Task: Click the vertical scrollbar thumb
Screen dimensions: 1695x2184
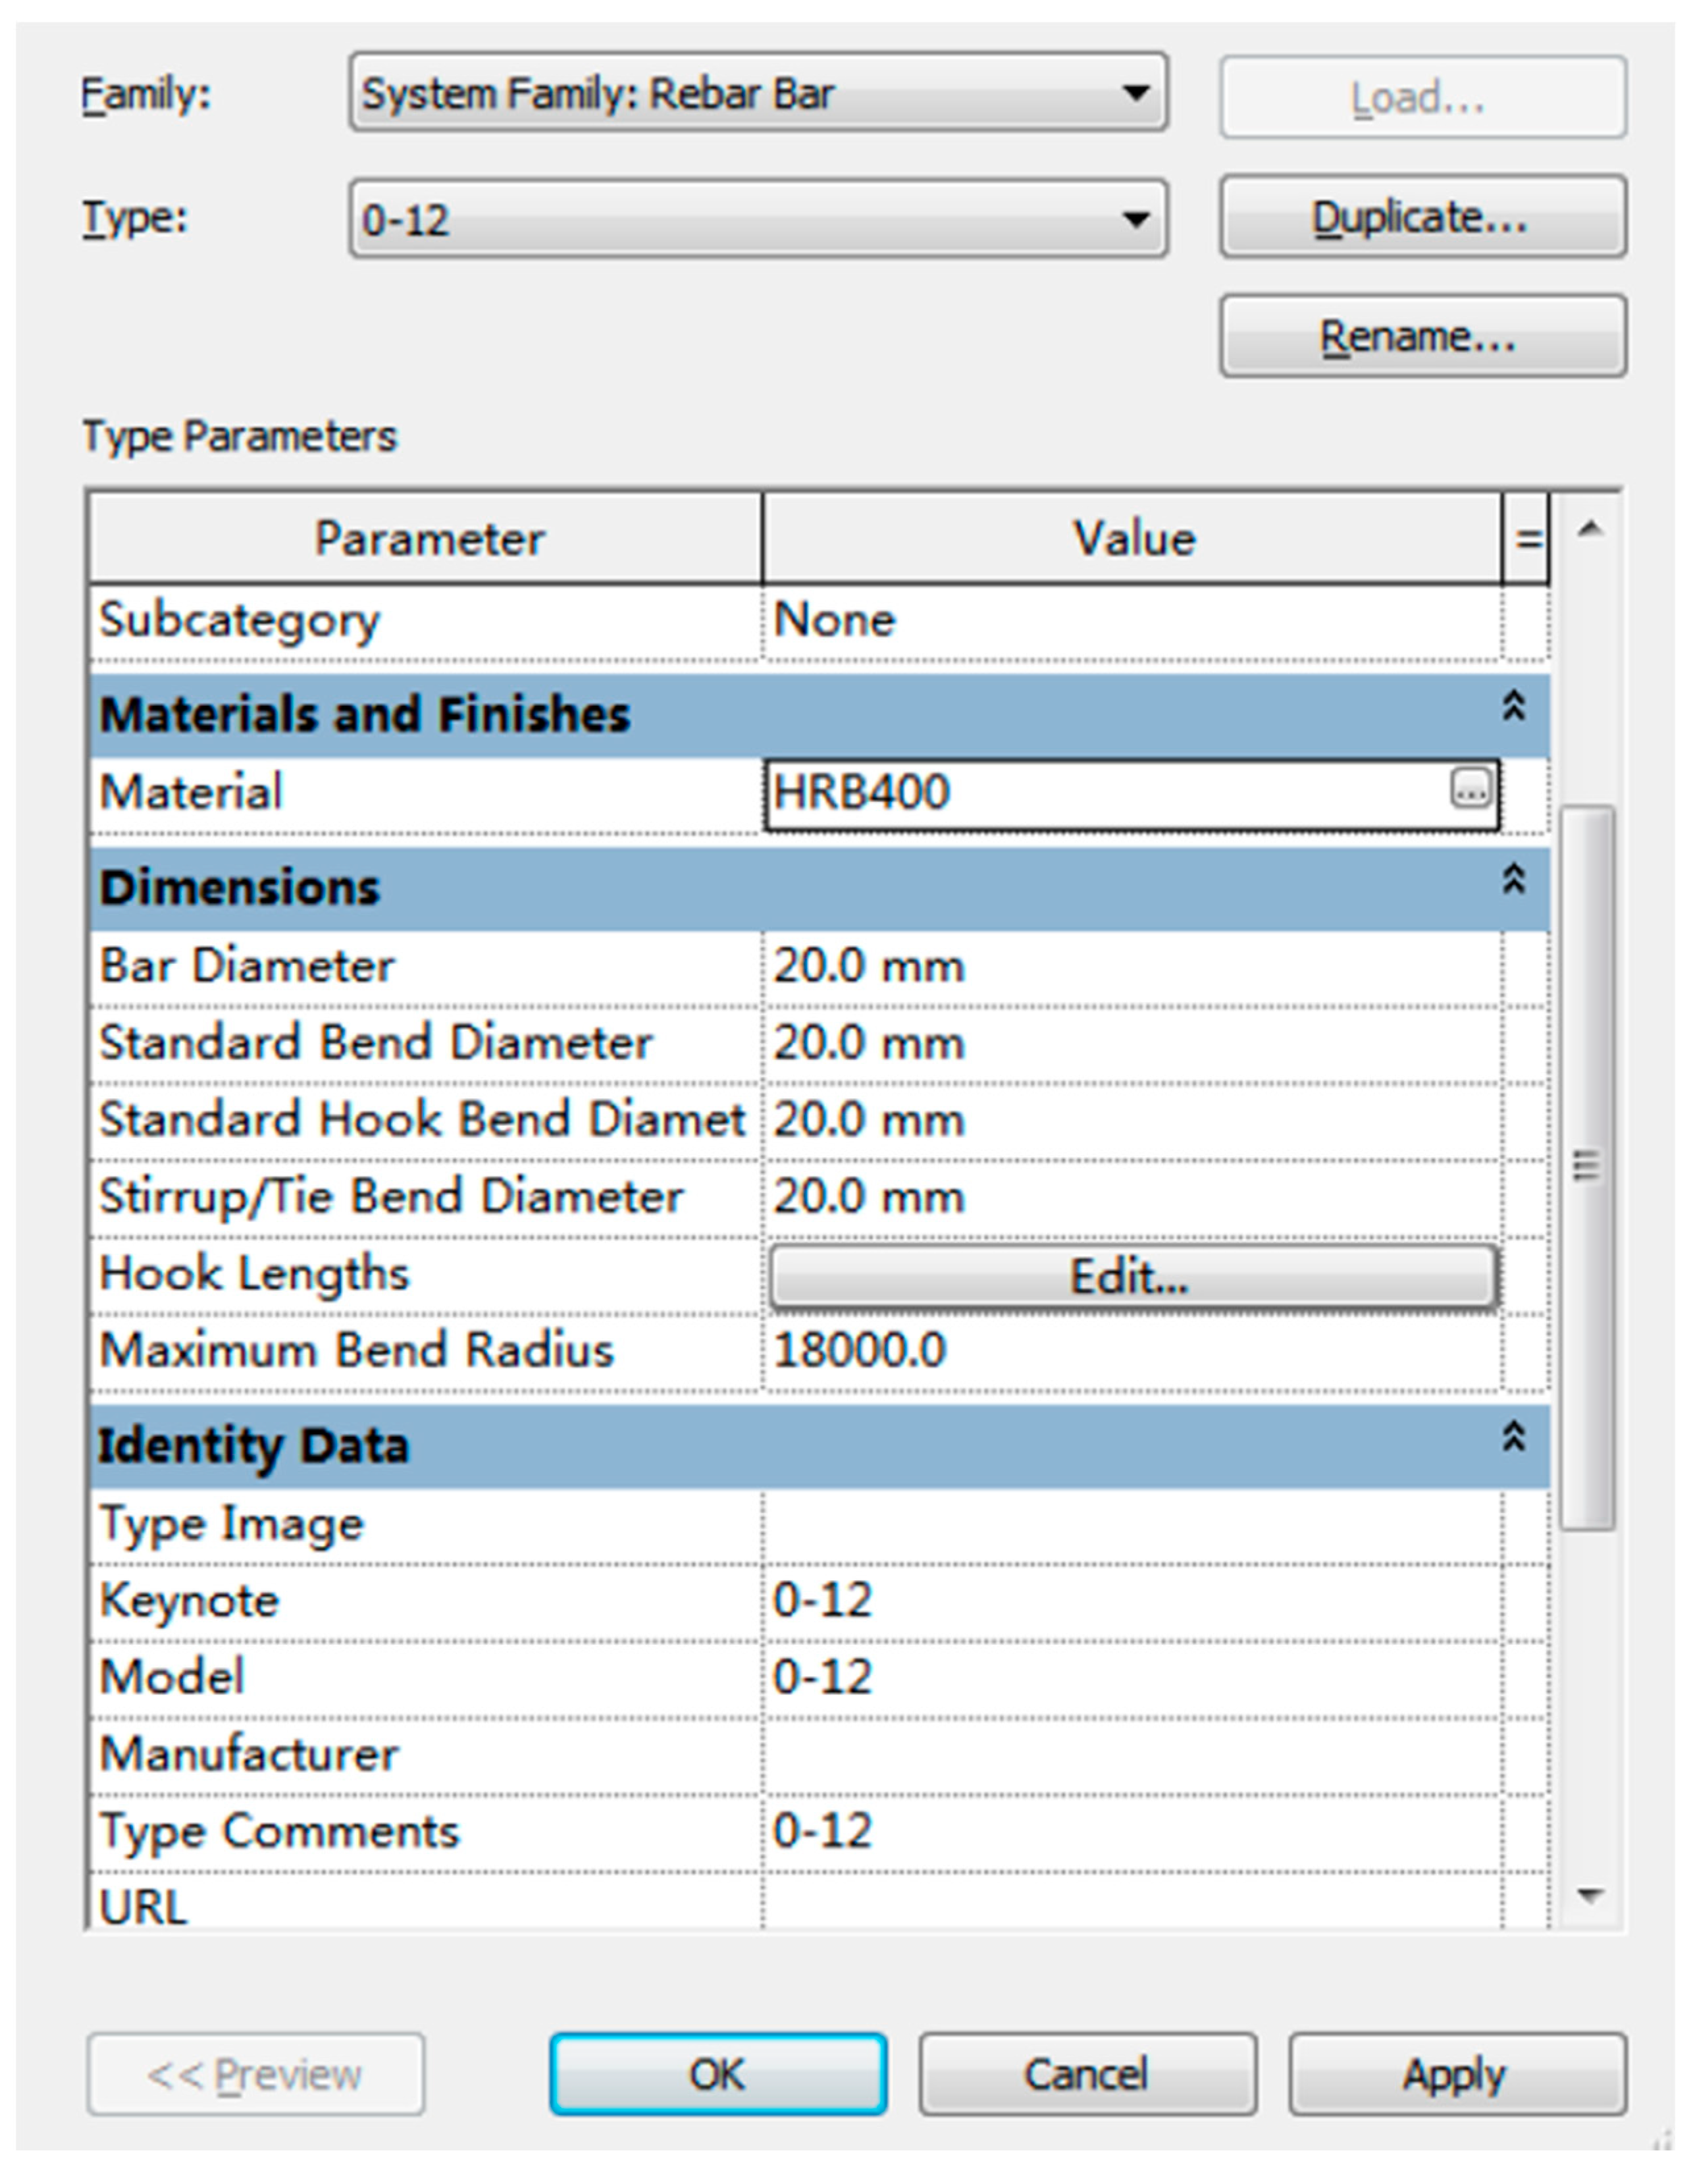Action: 1586,1166
